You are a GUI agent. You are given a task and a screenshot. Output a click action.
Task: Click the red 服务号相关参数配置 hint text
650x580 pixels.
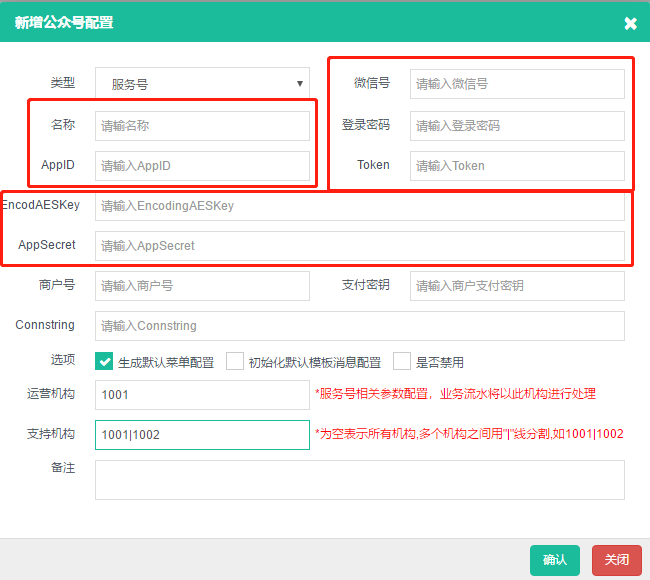[456, 394]
